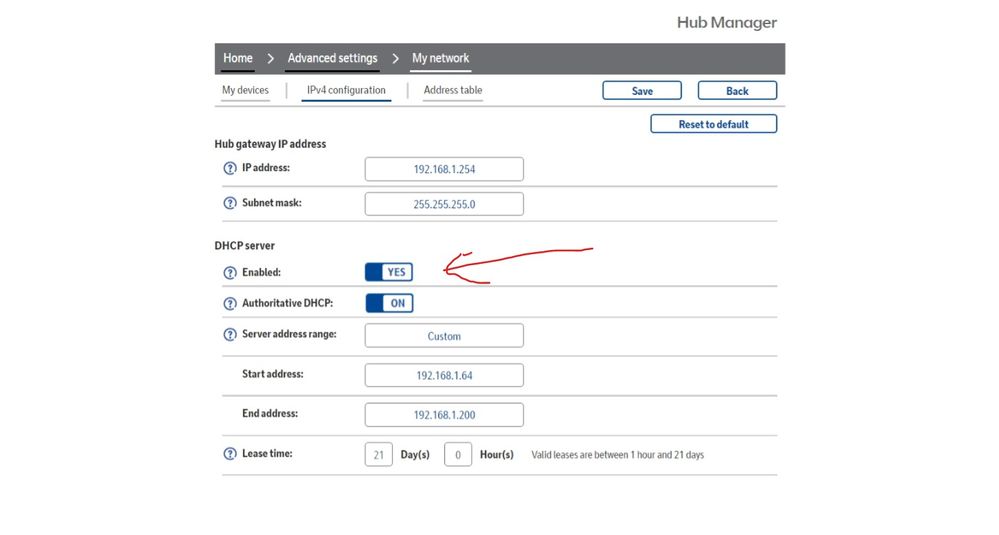Open Server address range Custom dropdown

[x=444, y=336]
